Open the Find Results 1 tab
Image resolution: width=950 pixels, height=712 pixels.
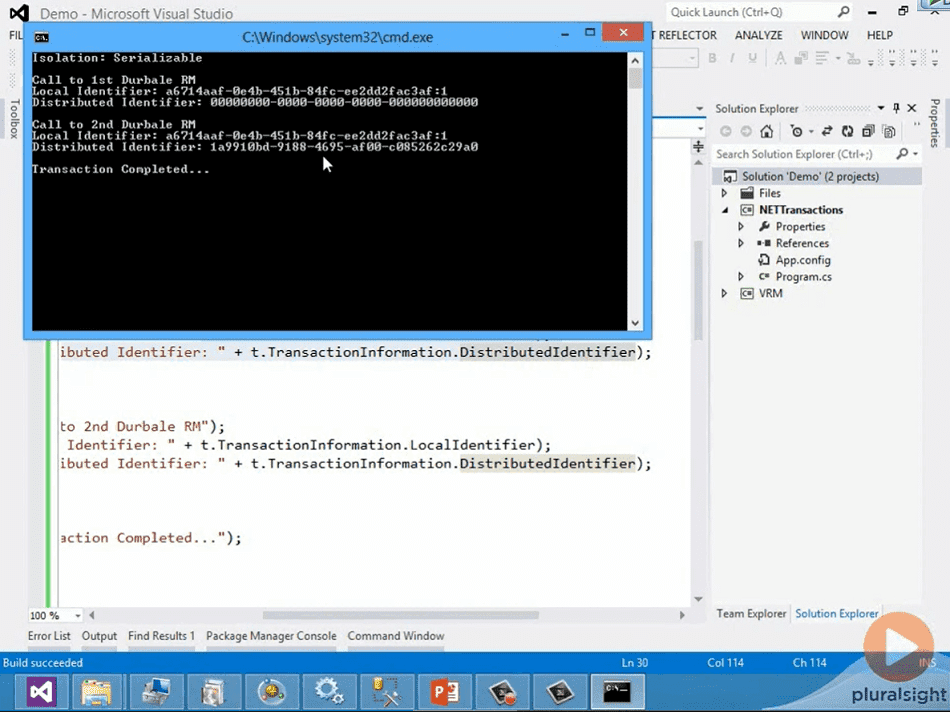point(161,636)
